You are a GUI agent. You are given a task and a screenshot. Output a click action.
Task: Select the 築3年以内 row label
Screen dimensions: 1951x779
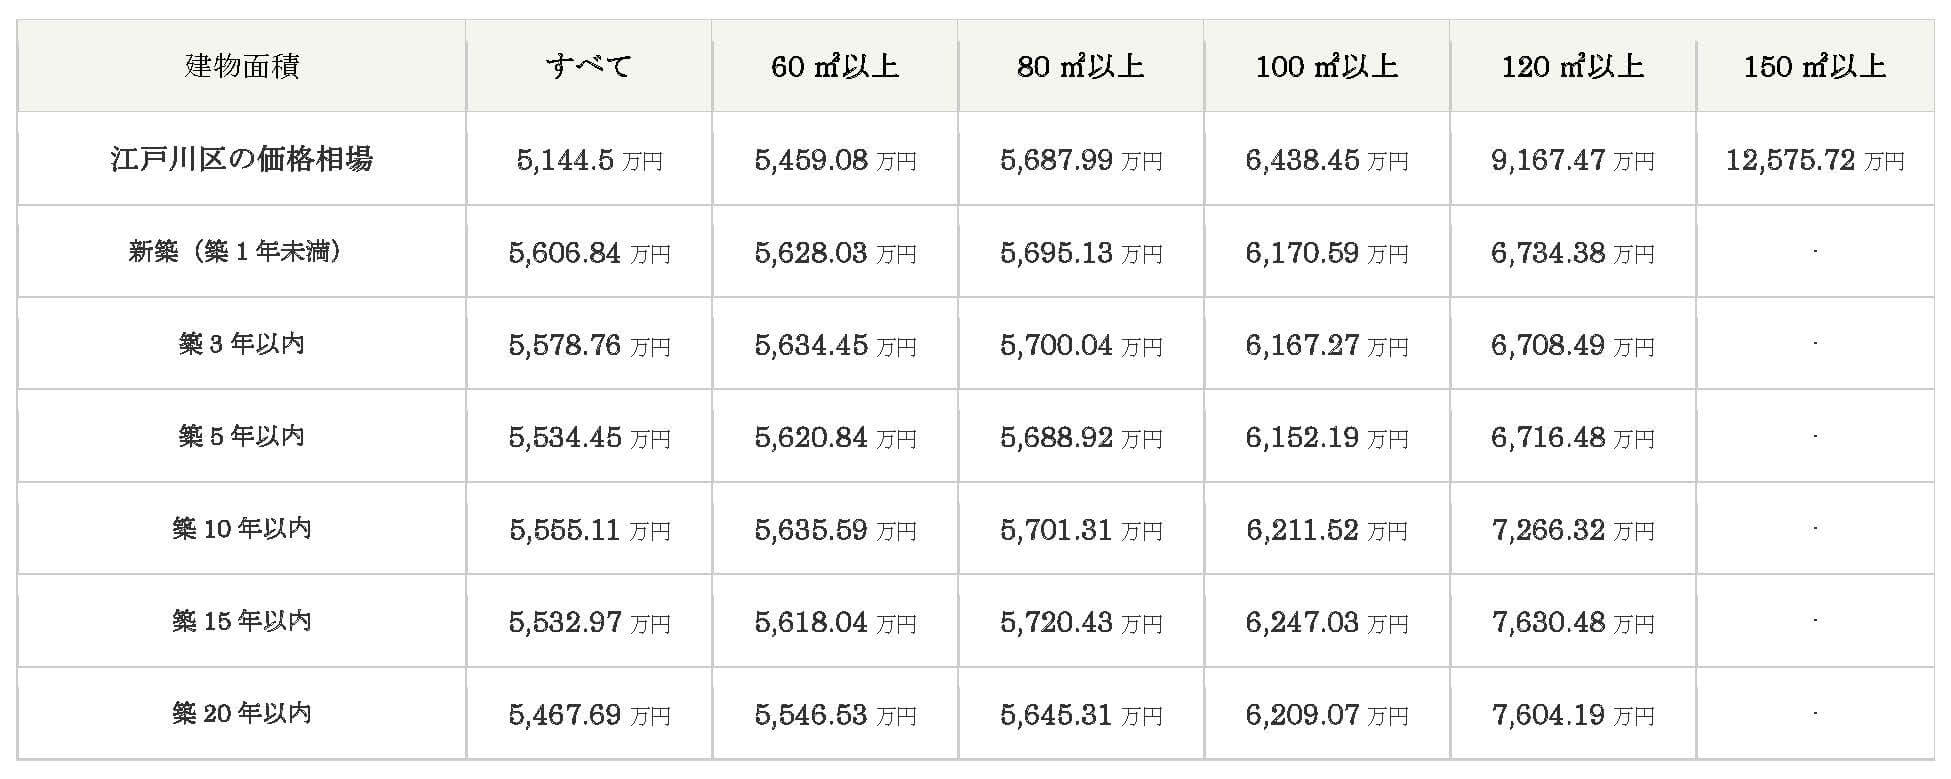pyautogui.click(x=241, y=344)
